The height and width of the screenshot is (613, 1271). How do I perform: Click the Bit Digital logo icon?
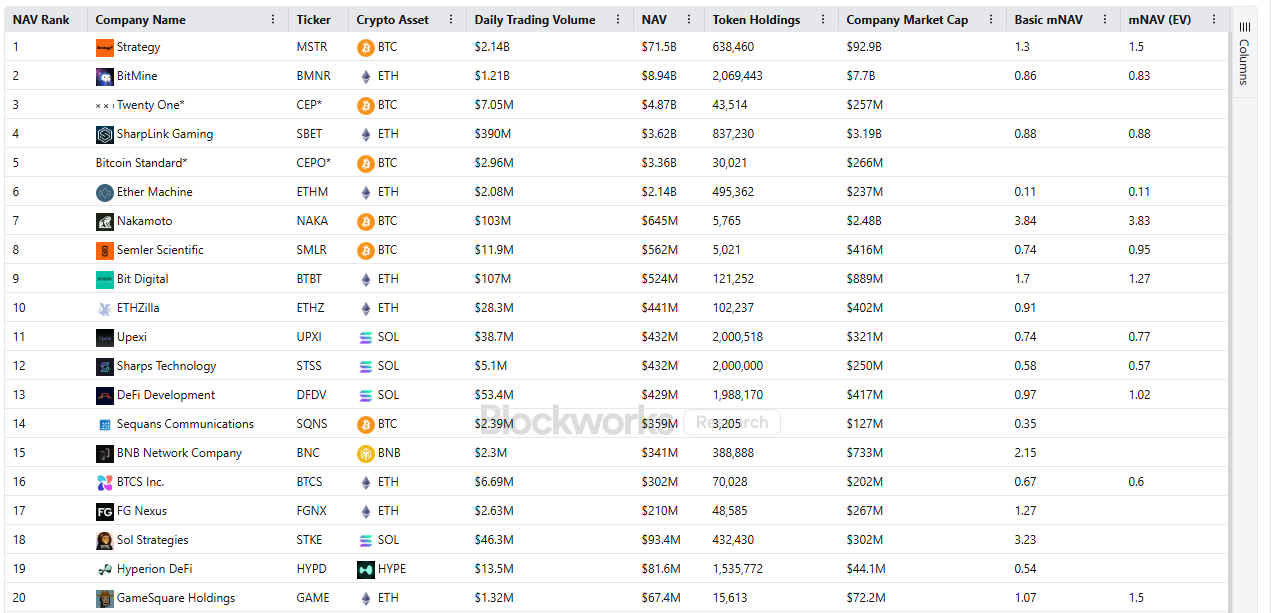tap(105, 279)
